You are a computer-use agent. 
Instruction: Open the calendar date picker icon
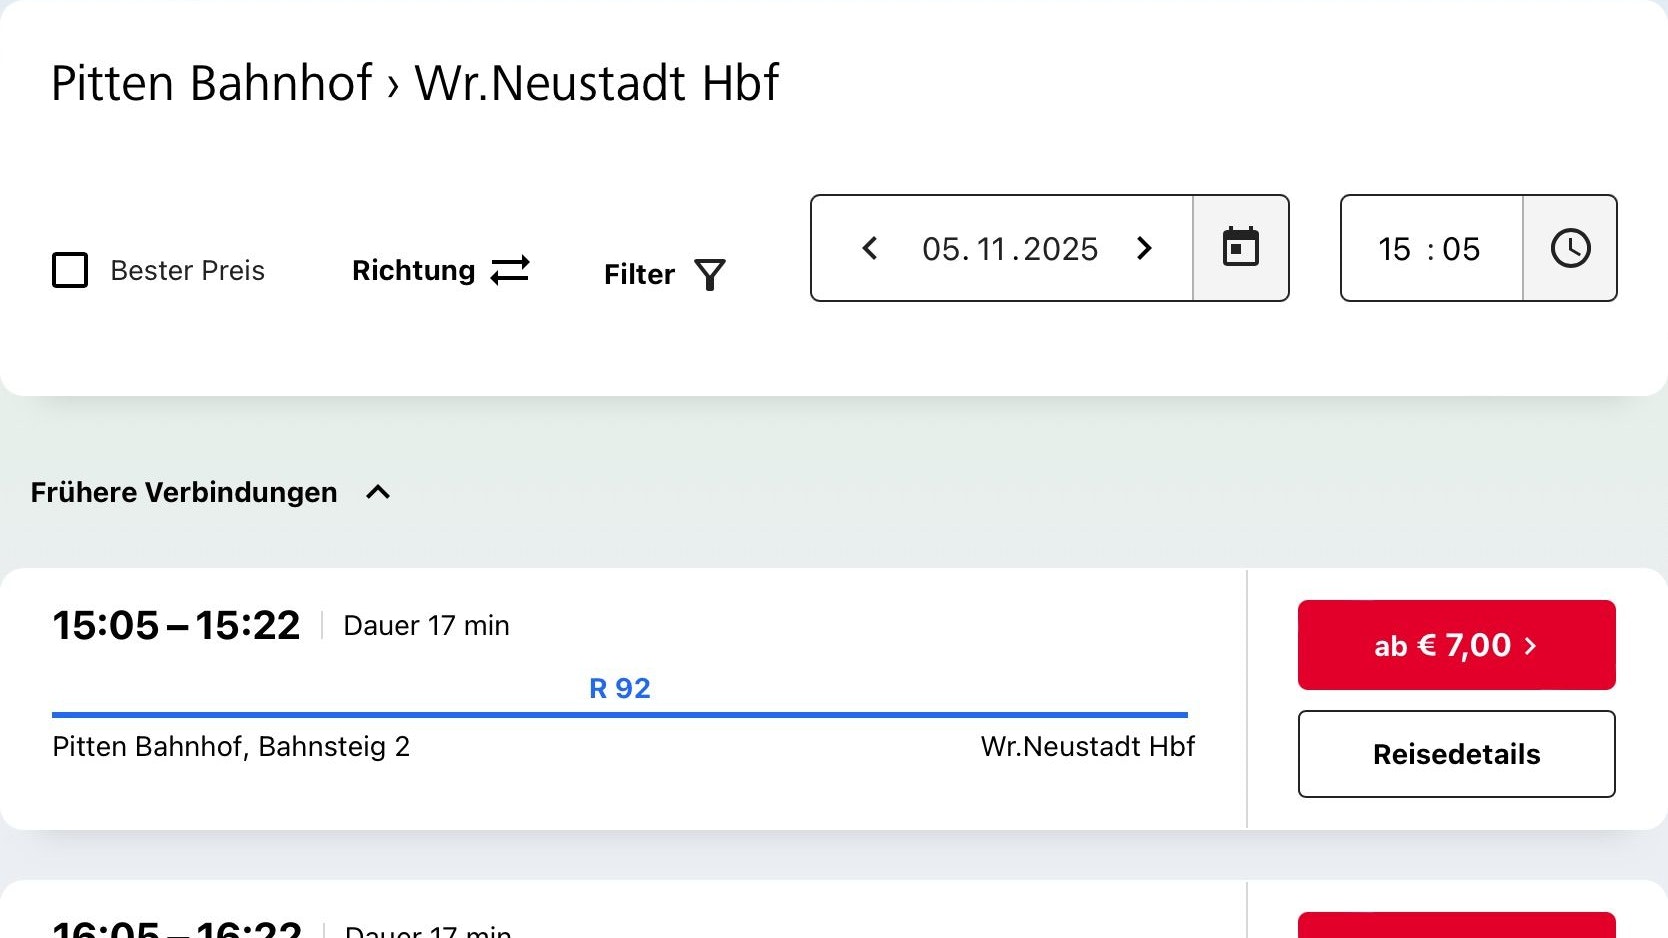coord(1240,248)
